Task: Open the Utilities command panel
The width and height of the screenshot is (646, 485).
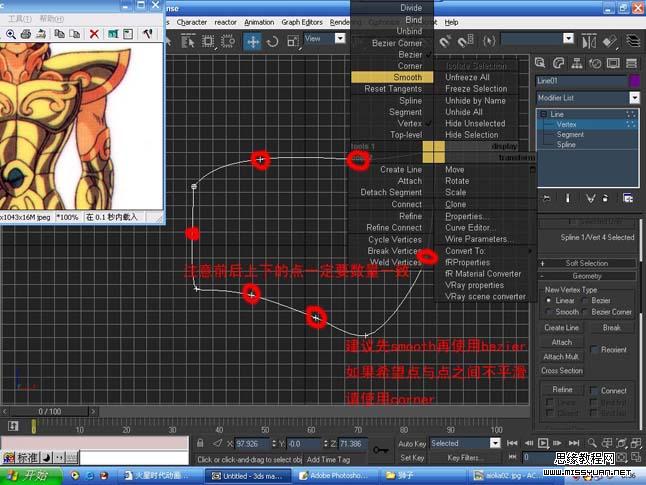Action: point(631,63)
